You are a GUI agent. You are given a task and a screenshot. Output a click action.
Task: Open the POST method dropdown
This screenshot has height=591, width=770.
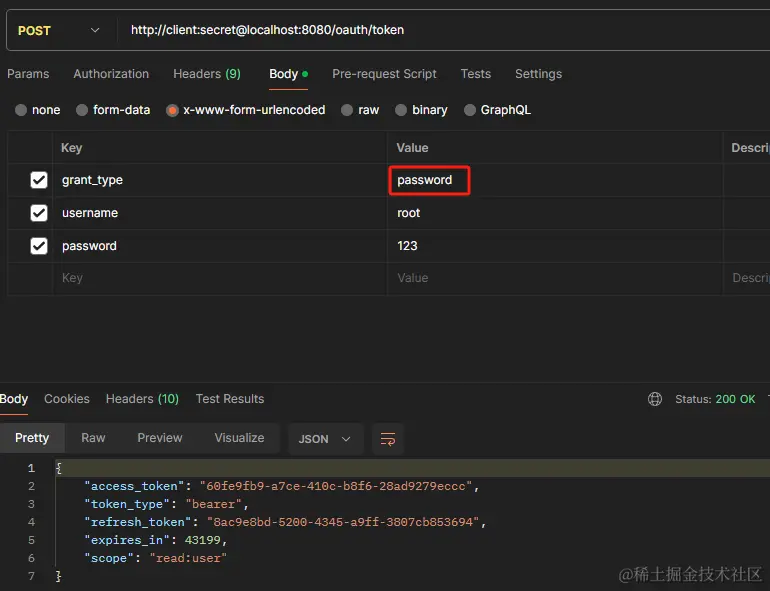(59, 30)
